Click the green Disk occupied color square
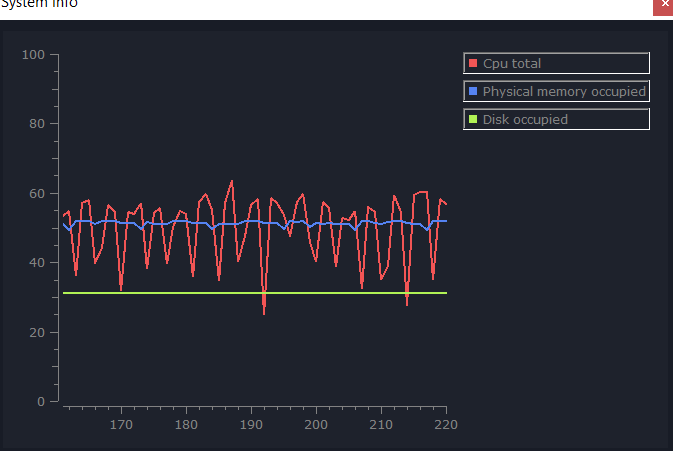This screenshot has width=673, height=451. point(472,119)
